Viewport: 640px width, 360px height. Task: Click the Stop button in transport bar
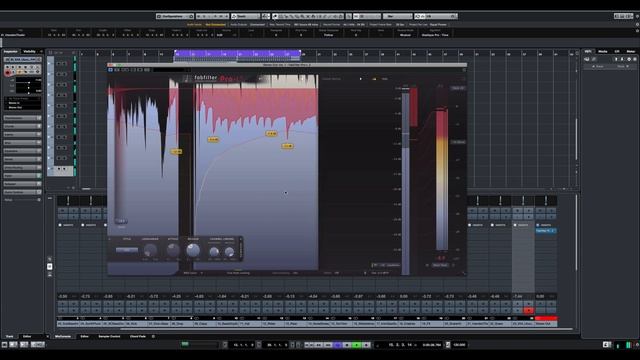coord(347,345)
